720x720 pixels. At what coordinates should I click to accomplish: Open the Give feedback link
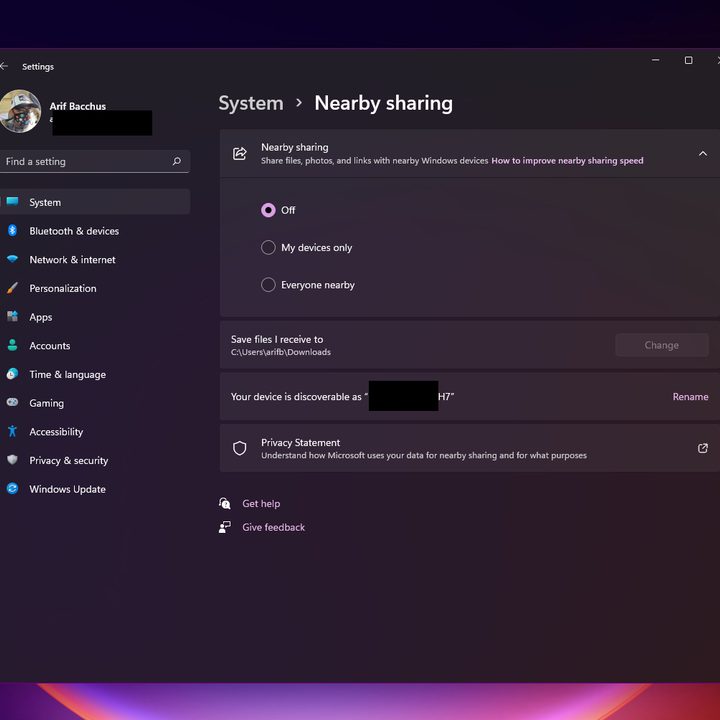point(273,528)
